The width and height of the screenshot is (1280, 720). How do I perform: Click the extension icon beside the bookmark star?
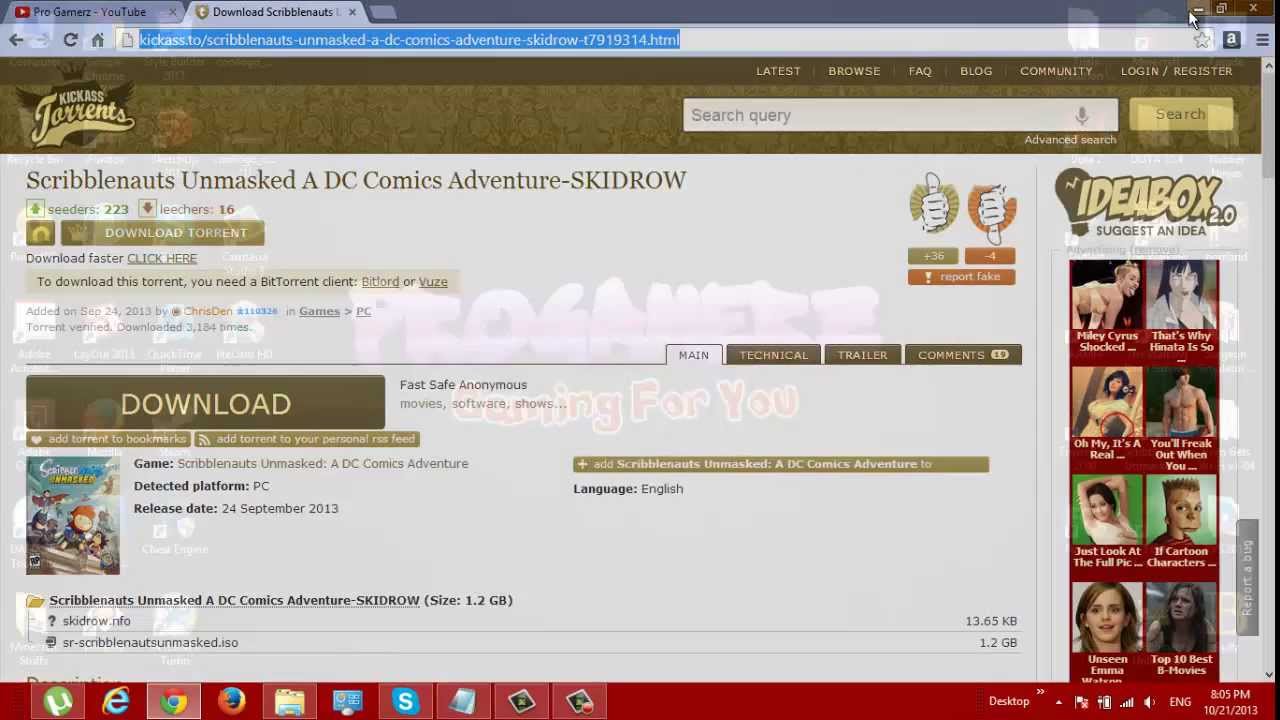(1232, 40)
